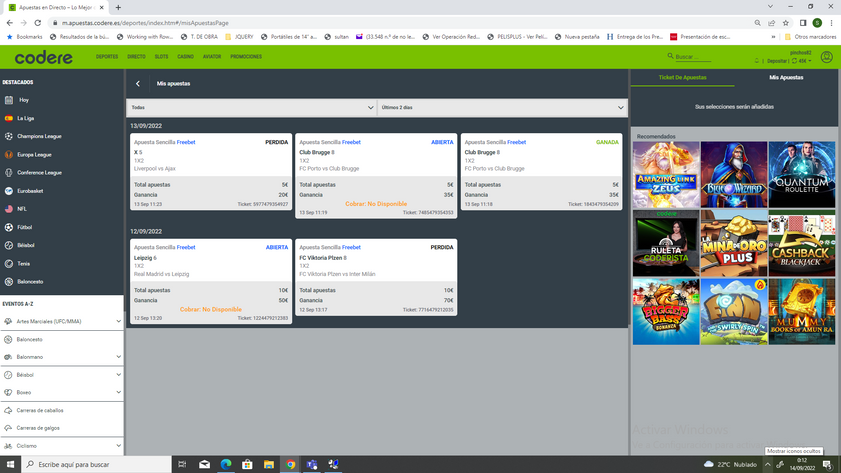Click the Depositar link
841x473 pixels.
777,61
